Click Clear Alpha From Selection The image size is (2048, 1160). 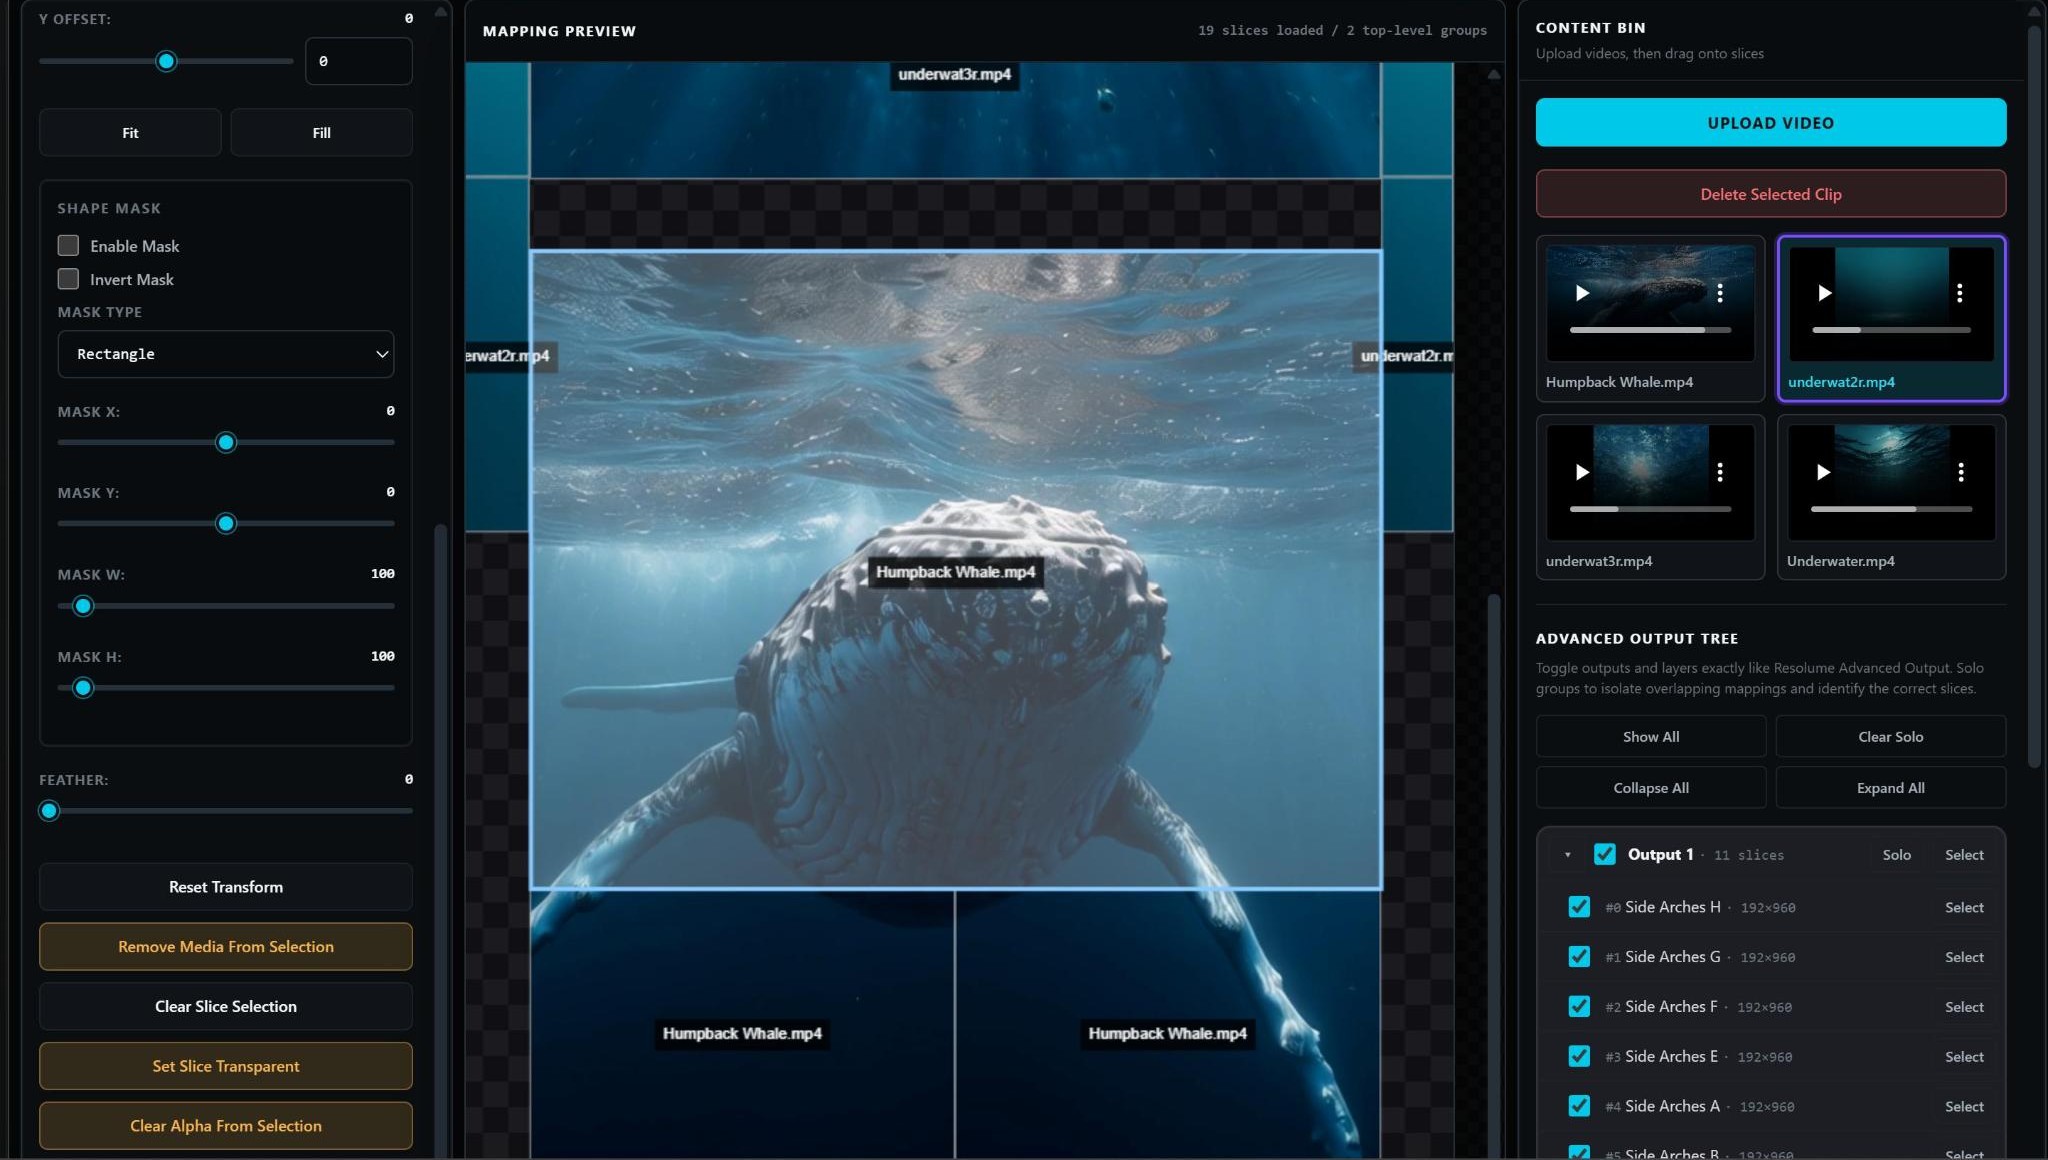tap(226, 1126)
